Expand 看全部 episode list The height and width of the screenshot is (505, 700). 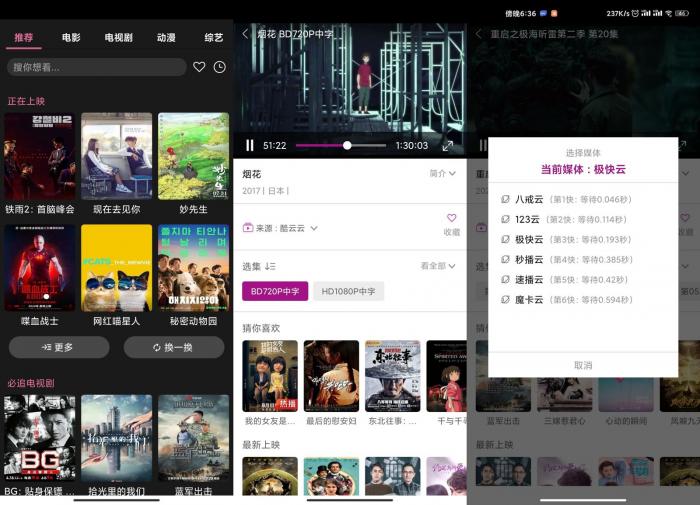pyautogui.click(x=438, y=266)
